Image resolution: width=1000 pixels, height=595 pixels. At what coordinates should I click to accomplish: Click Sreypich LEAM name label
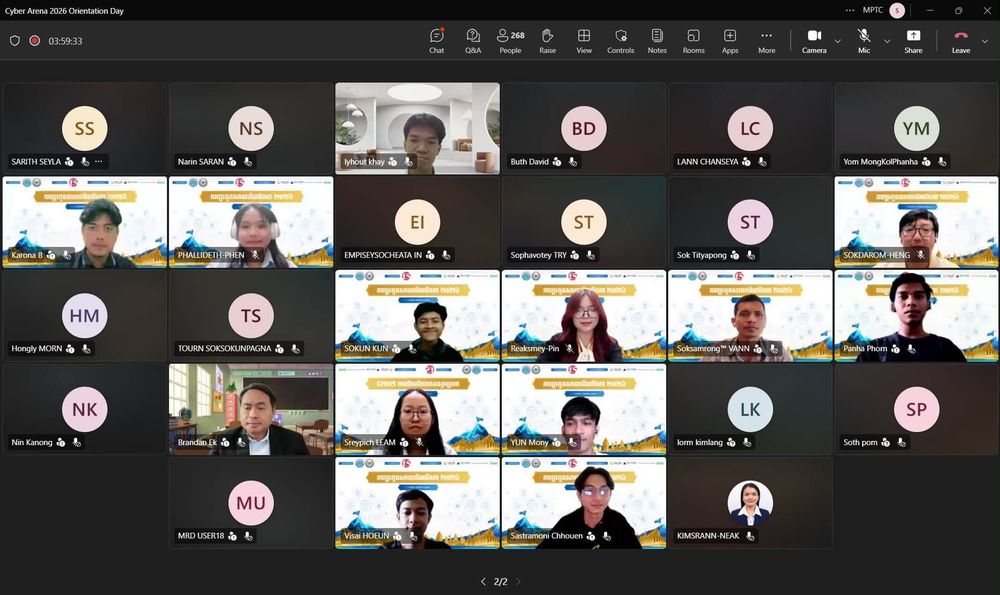click(x=369, y=443)
